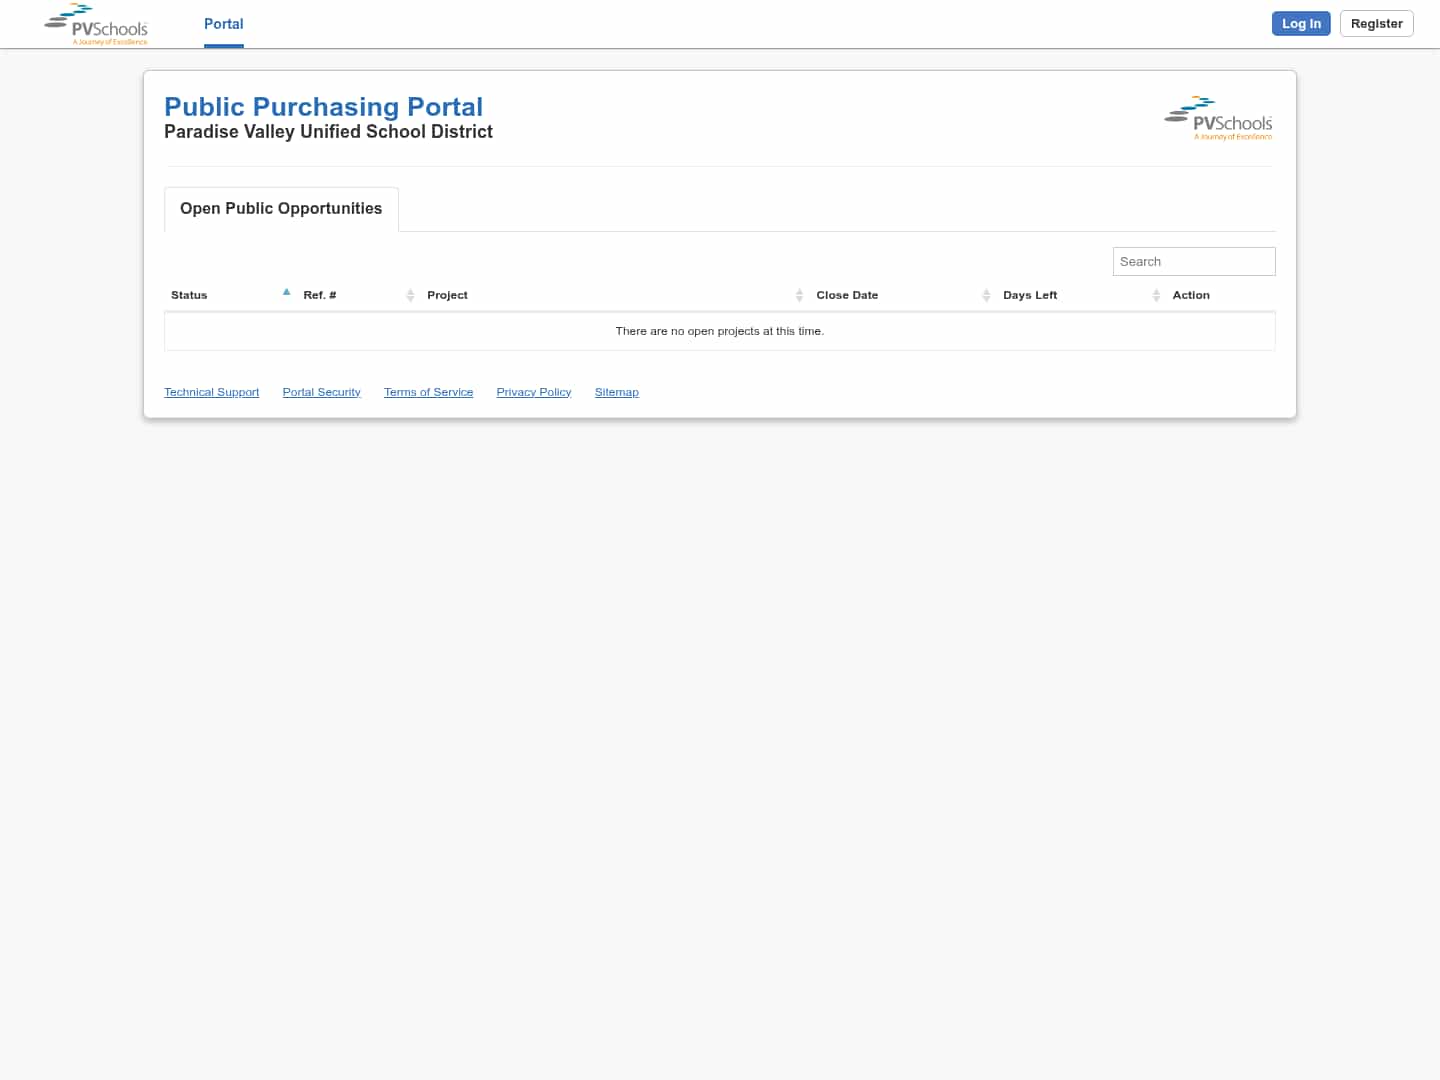This screenshot has height=1080, width=1440.
Task: Switch to the Open Public Opportunities tab
Action: point(281,209)
